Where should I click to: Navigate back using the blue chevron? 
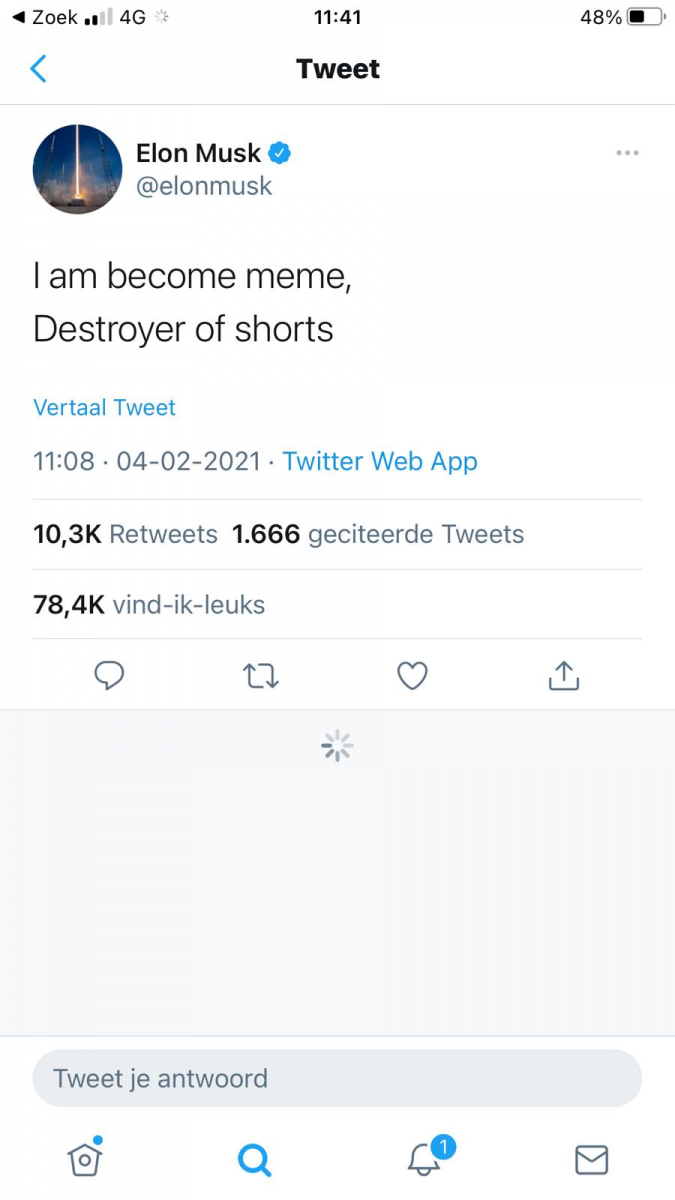click(x=38, y=68)
